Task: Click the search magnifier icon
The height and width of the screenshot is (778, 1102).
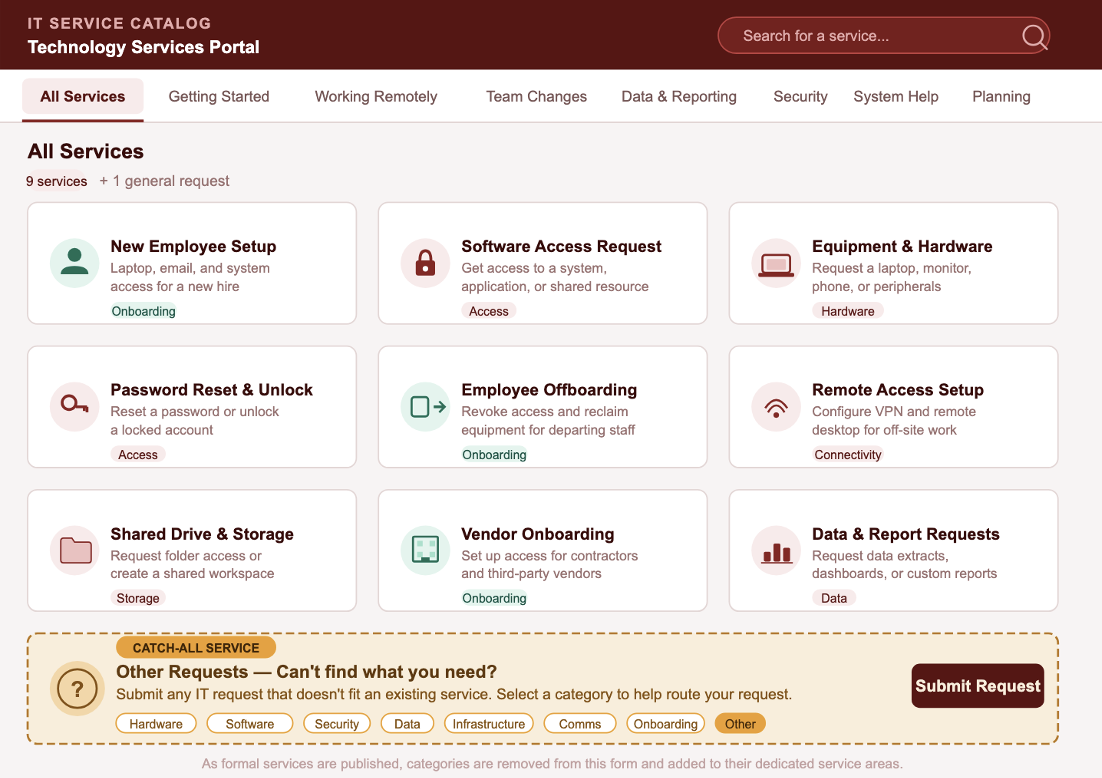Action: [x=1034, y=37]
